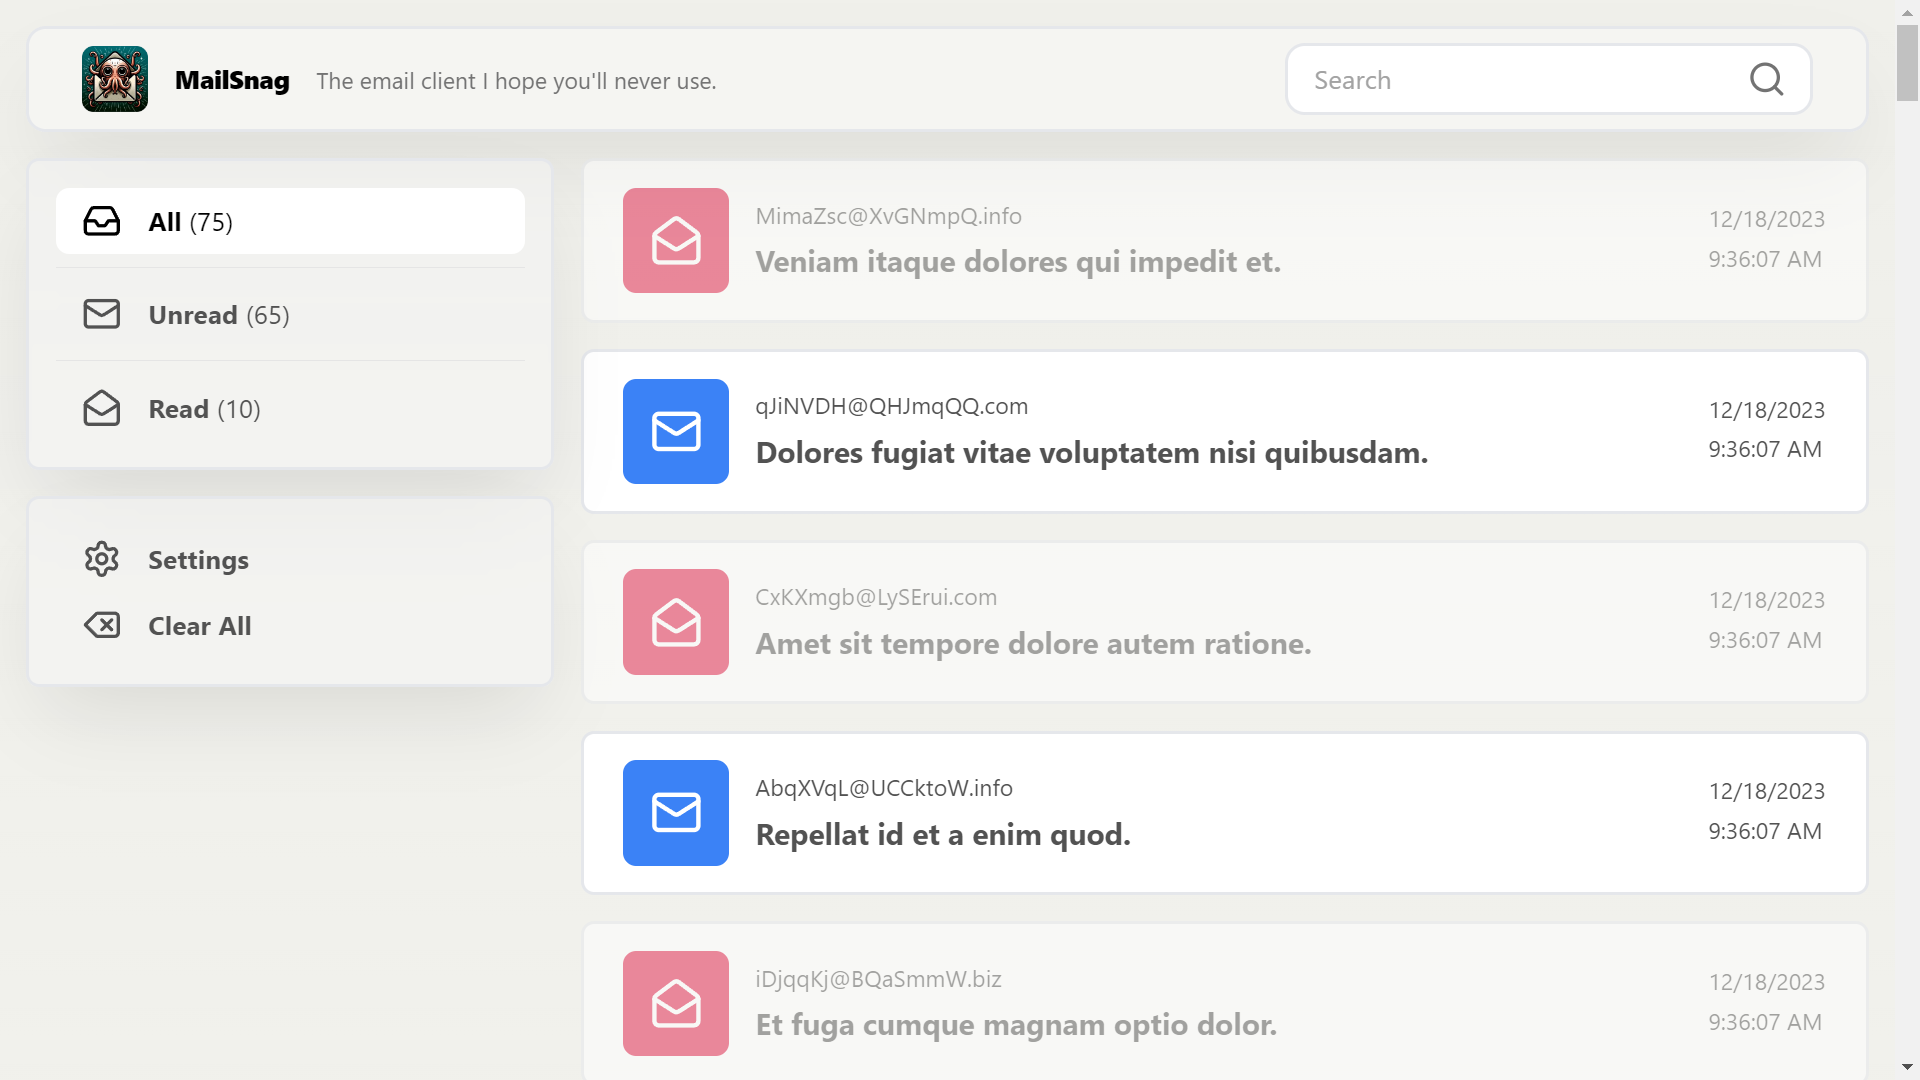The height and width of the screenshot is (1080, 1920).
Task: Open email 'Dolores fugiat vitae voluptatem nisi quibusdam'
Action: click(1091, 453)
